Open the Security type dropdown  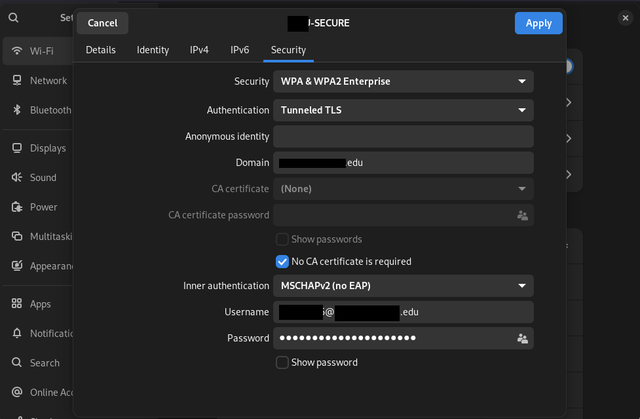[403, 82]
